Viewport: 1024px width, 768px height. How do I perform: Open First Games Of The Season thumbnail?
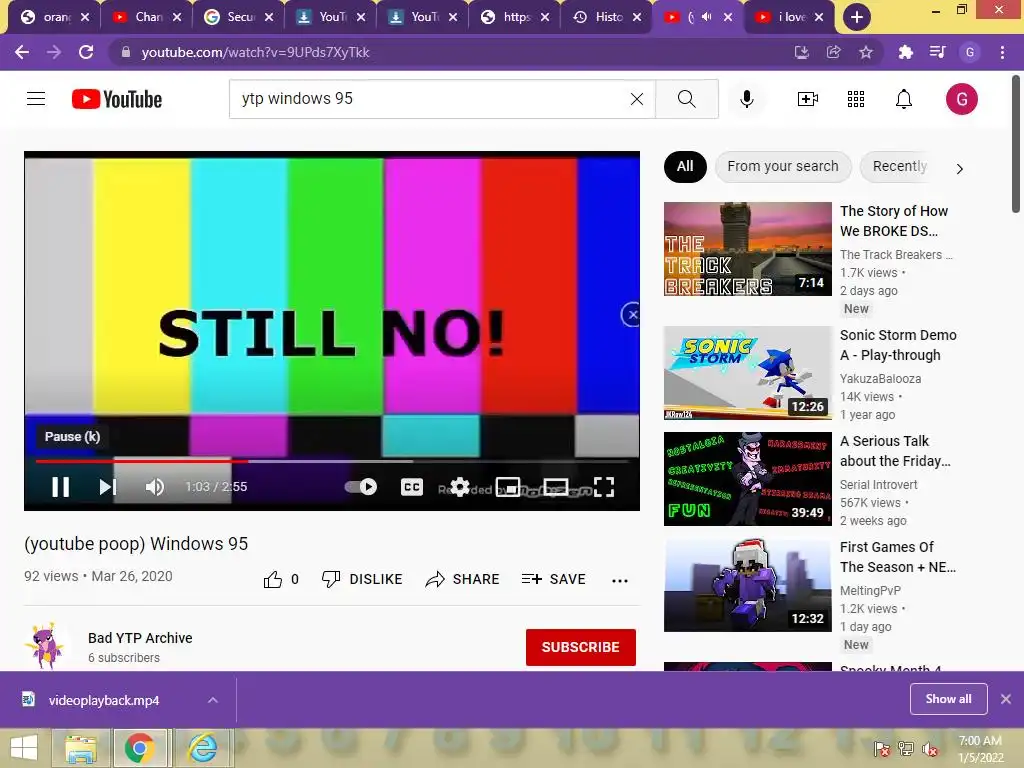pyautogui.click(x=748, y=585)
